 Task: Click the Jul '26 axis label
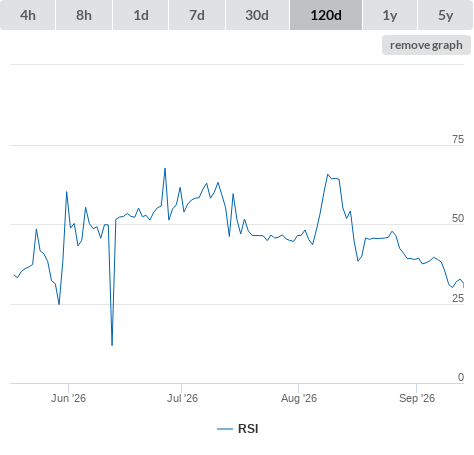182,398
